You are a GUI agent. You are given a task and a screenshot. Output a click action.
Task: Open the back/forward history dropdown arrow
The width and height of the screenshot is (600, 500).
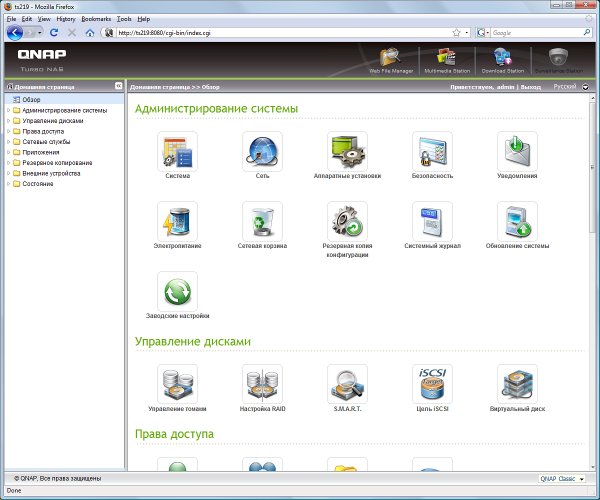tap(39, 33)
